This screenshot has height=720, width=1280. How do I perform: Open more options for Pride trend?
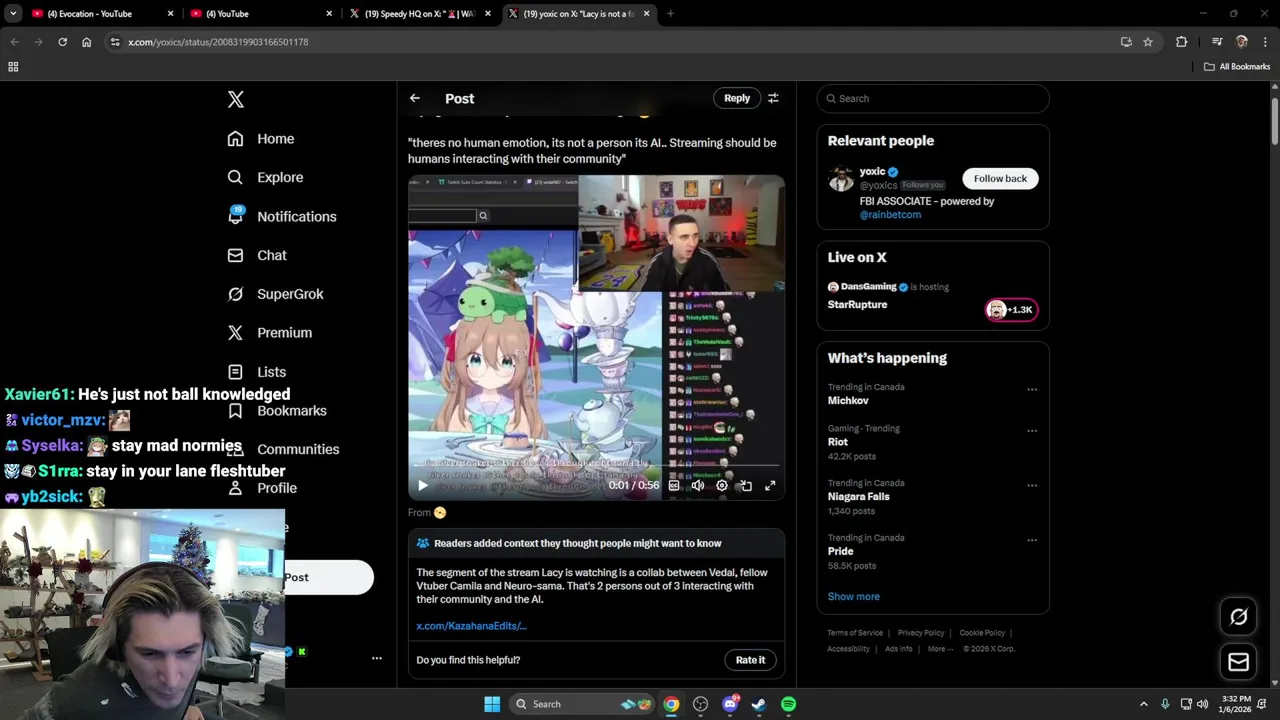pos(1032,540)
